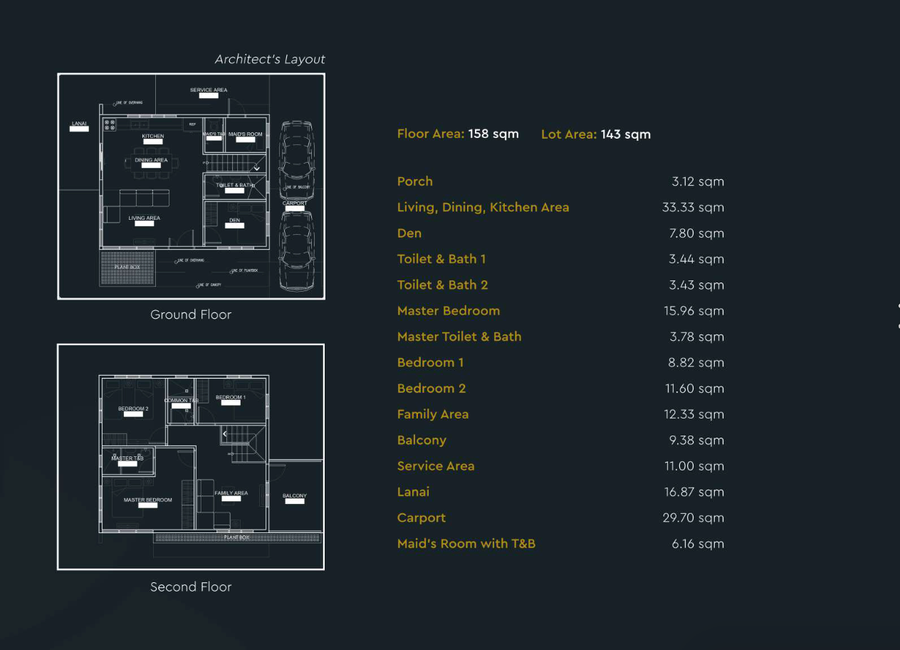This screenshot has height=650, width=900.
Task: Click the "Toilet & Bath 1" label
Action: tap(441, 259)
